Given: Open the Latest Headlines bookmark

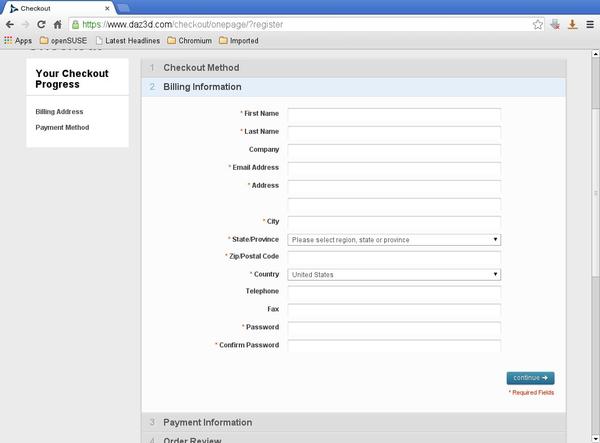Looking at the screenshot, I should pyautogui.click(x=131, y=41).
